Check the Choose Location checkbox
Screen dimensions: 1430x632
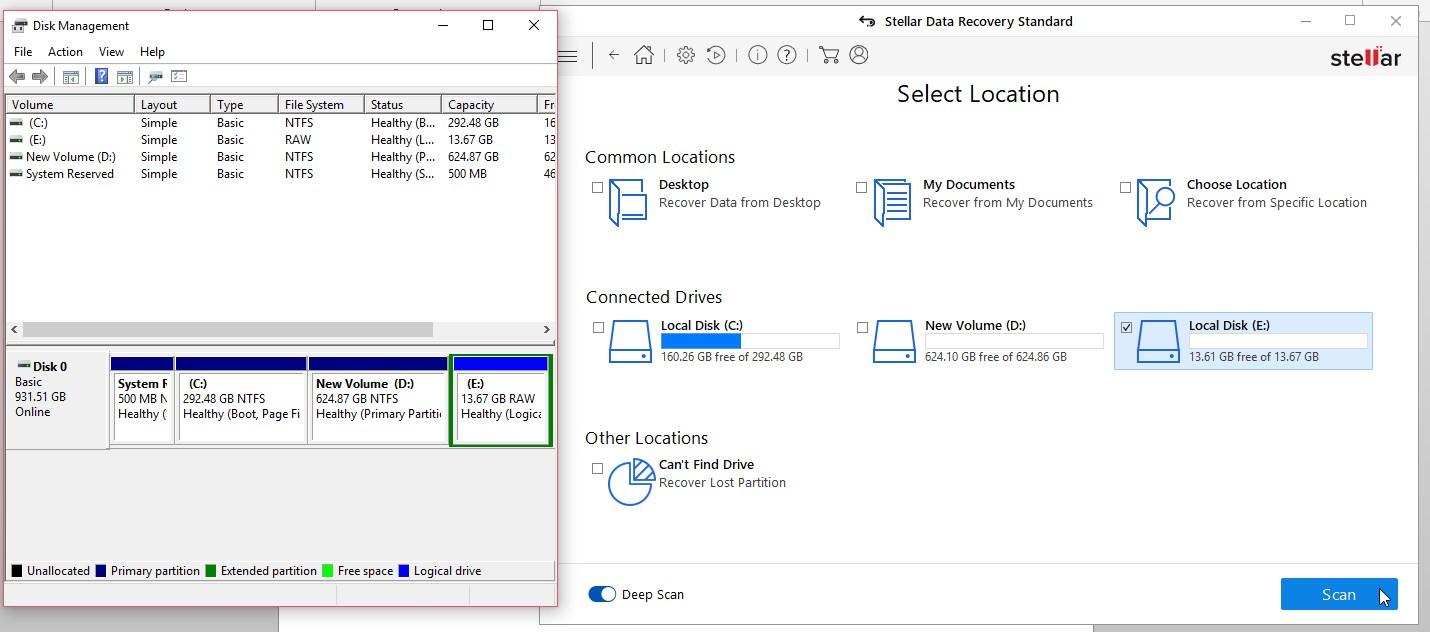(x=1126, y=187)
